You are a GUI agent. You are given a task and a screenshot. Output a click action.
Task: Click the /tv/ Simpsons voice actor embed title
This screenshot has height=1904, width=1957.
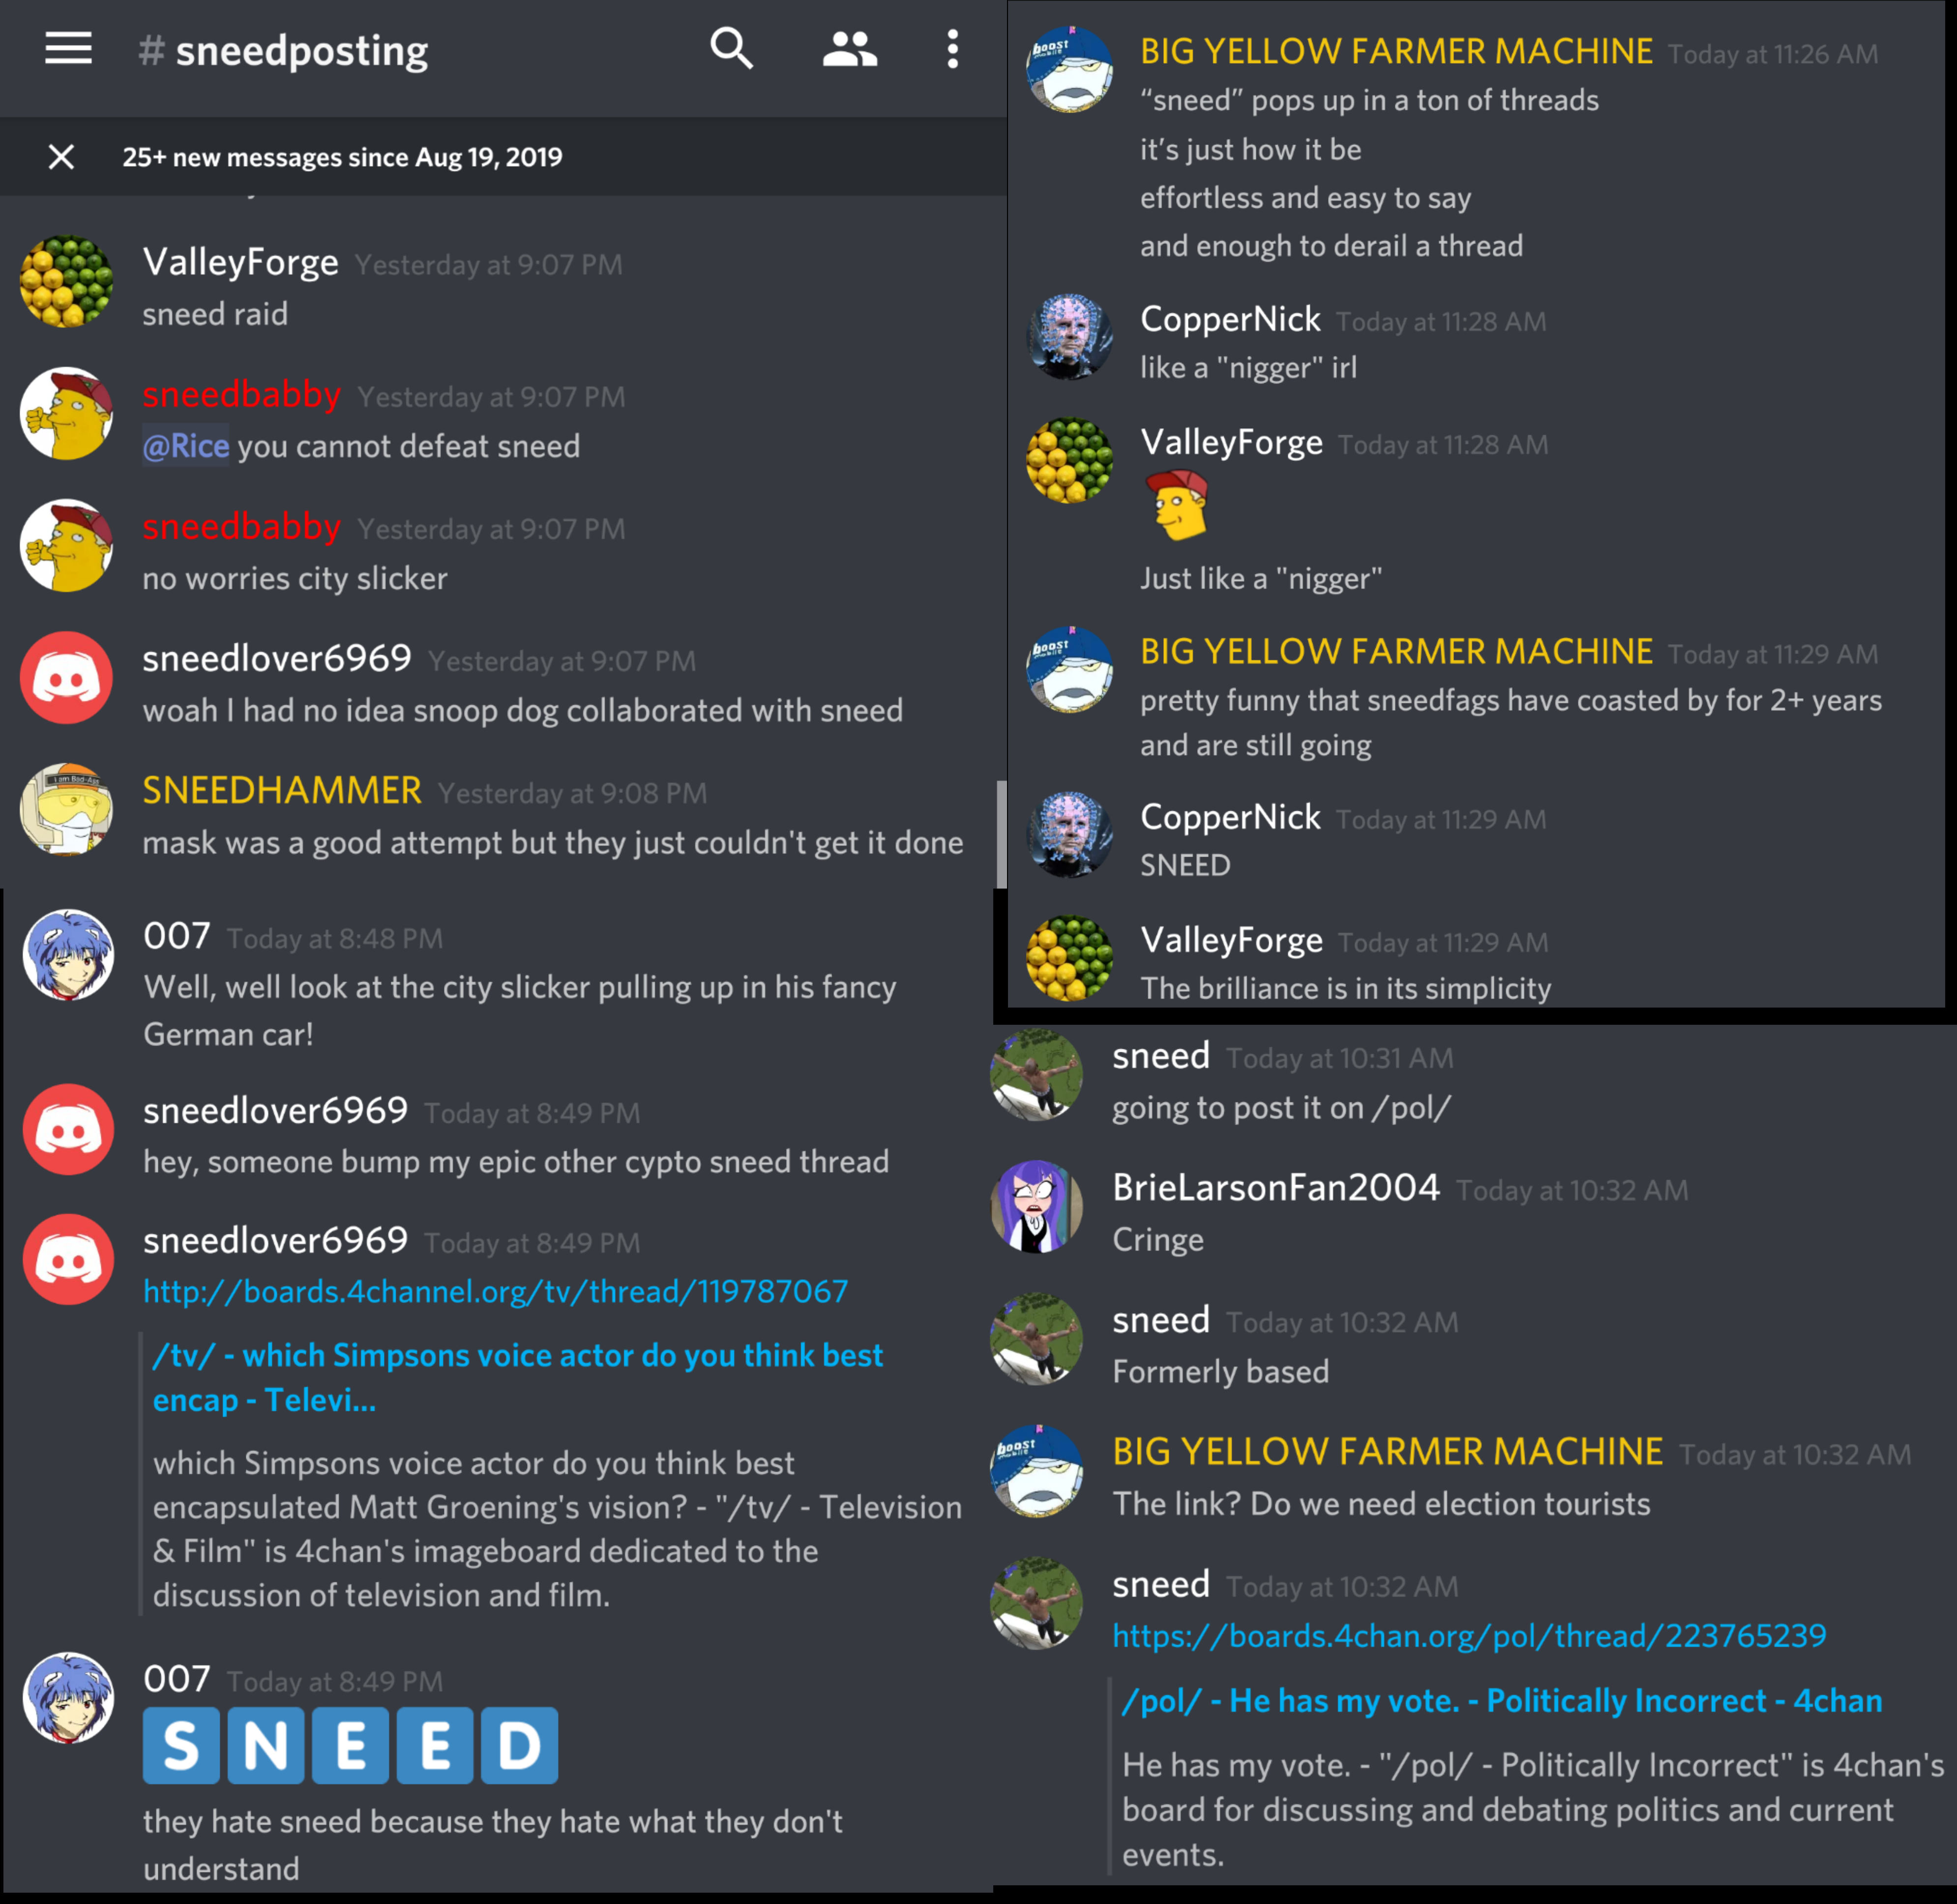point(517,1377)
